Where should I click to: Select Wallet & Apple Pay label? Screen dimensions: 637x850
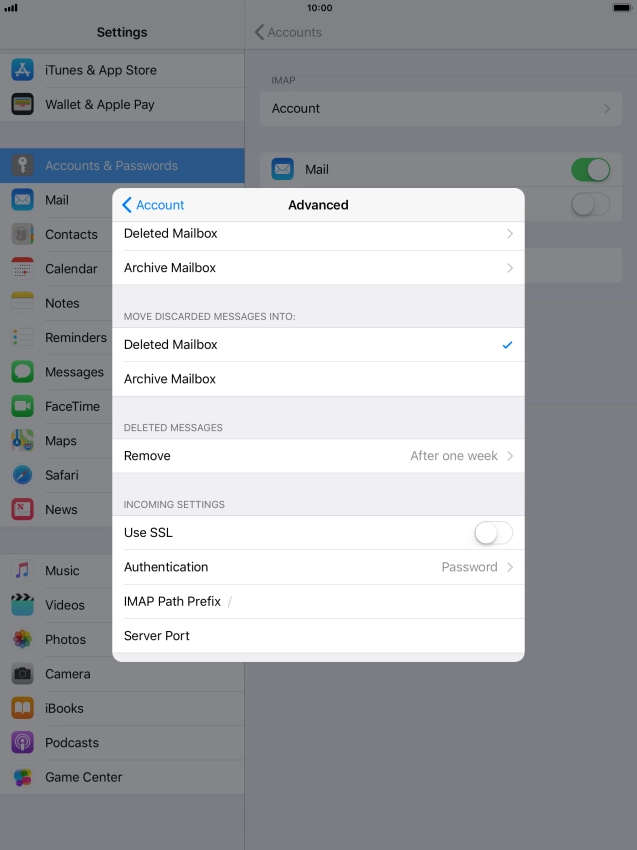coord(100,105)
